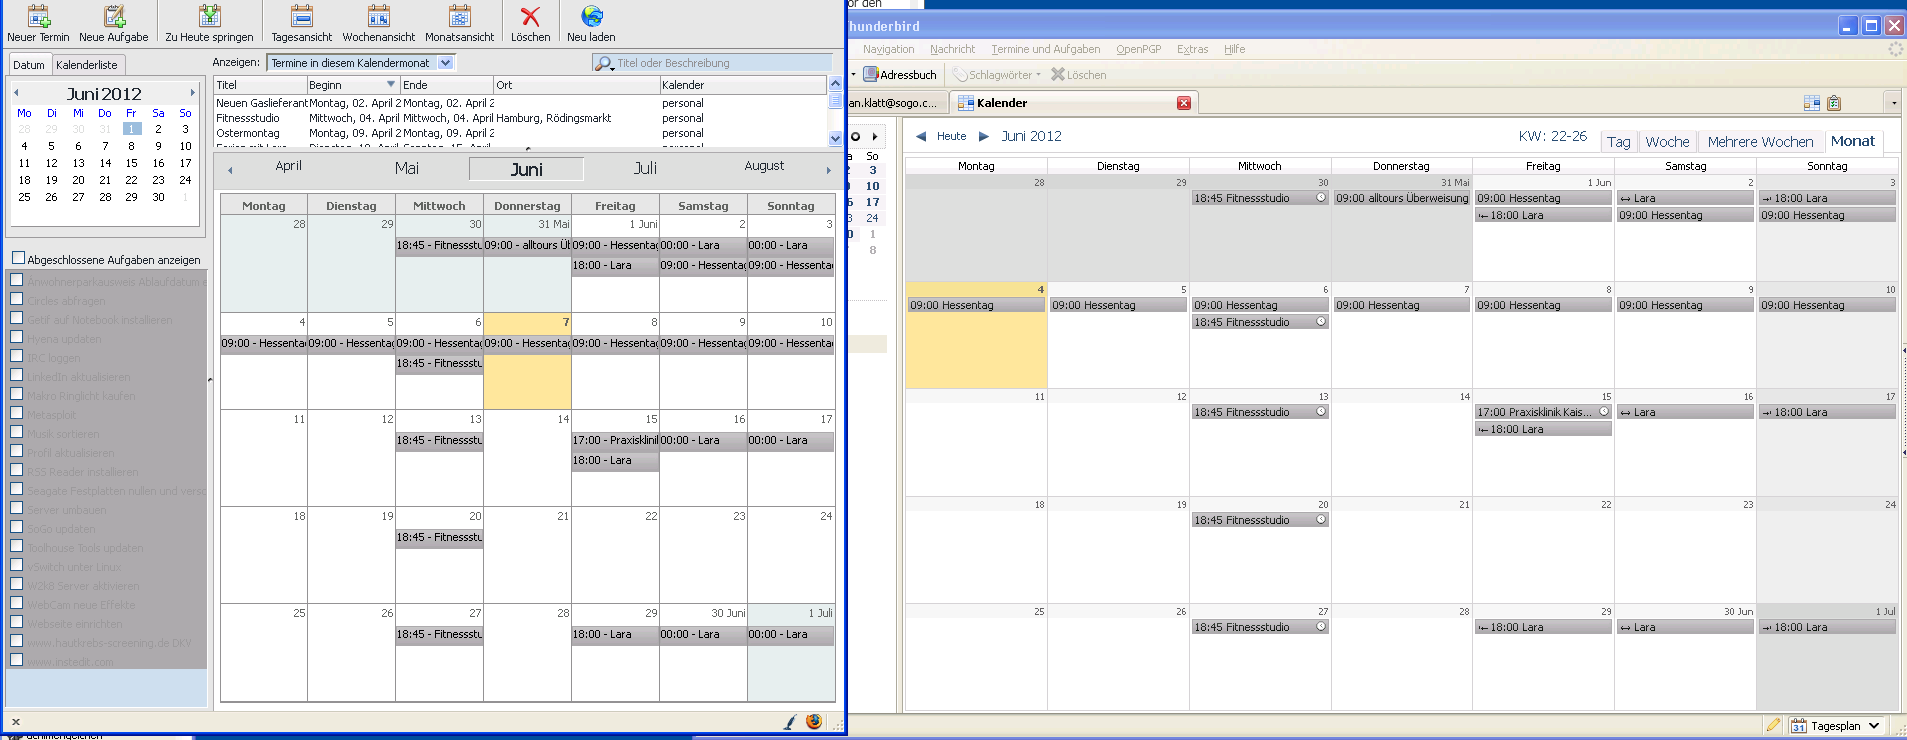The image size is (1907, 740).
Task: Click the Neu laden globe icon
Action: point(591,17)
